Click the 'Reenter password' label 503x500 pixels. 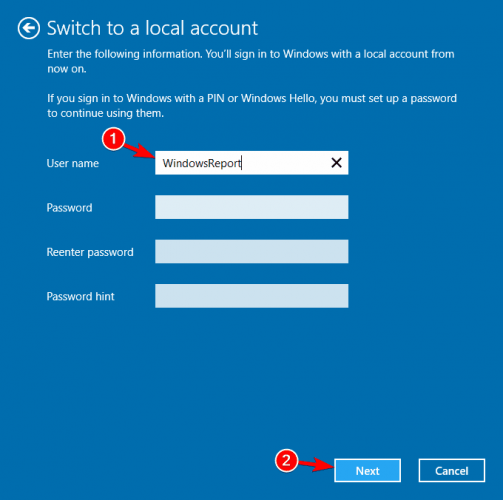90,252
